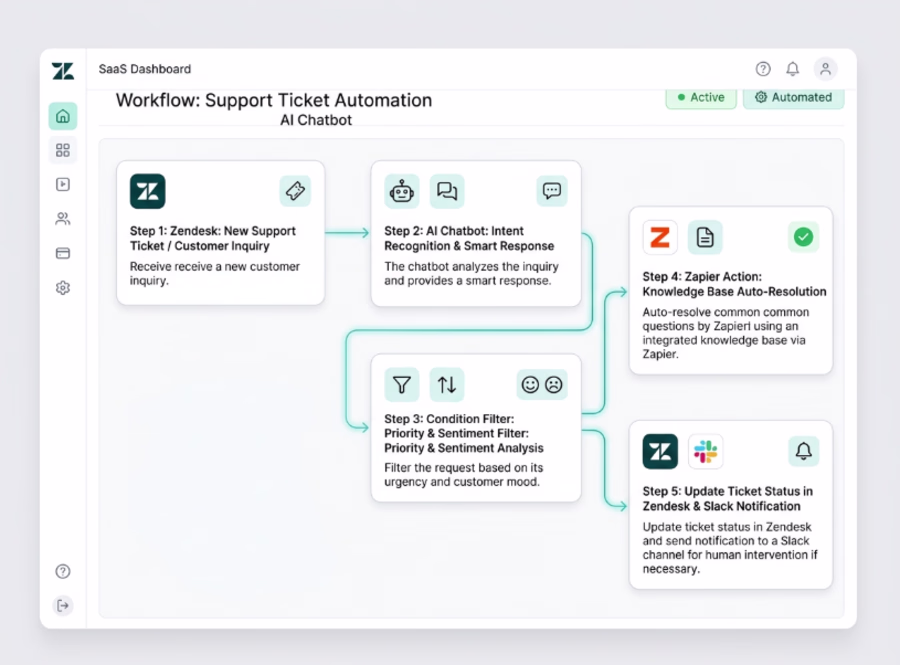This screenshot has height=665, width=900.
Task: Click 'Filter the request based on its urgency' text
Action: point(464,475)
